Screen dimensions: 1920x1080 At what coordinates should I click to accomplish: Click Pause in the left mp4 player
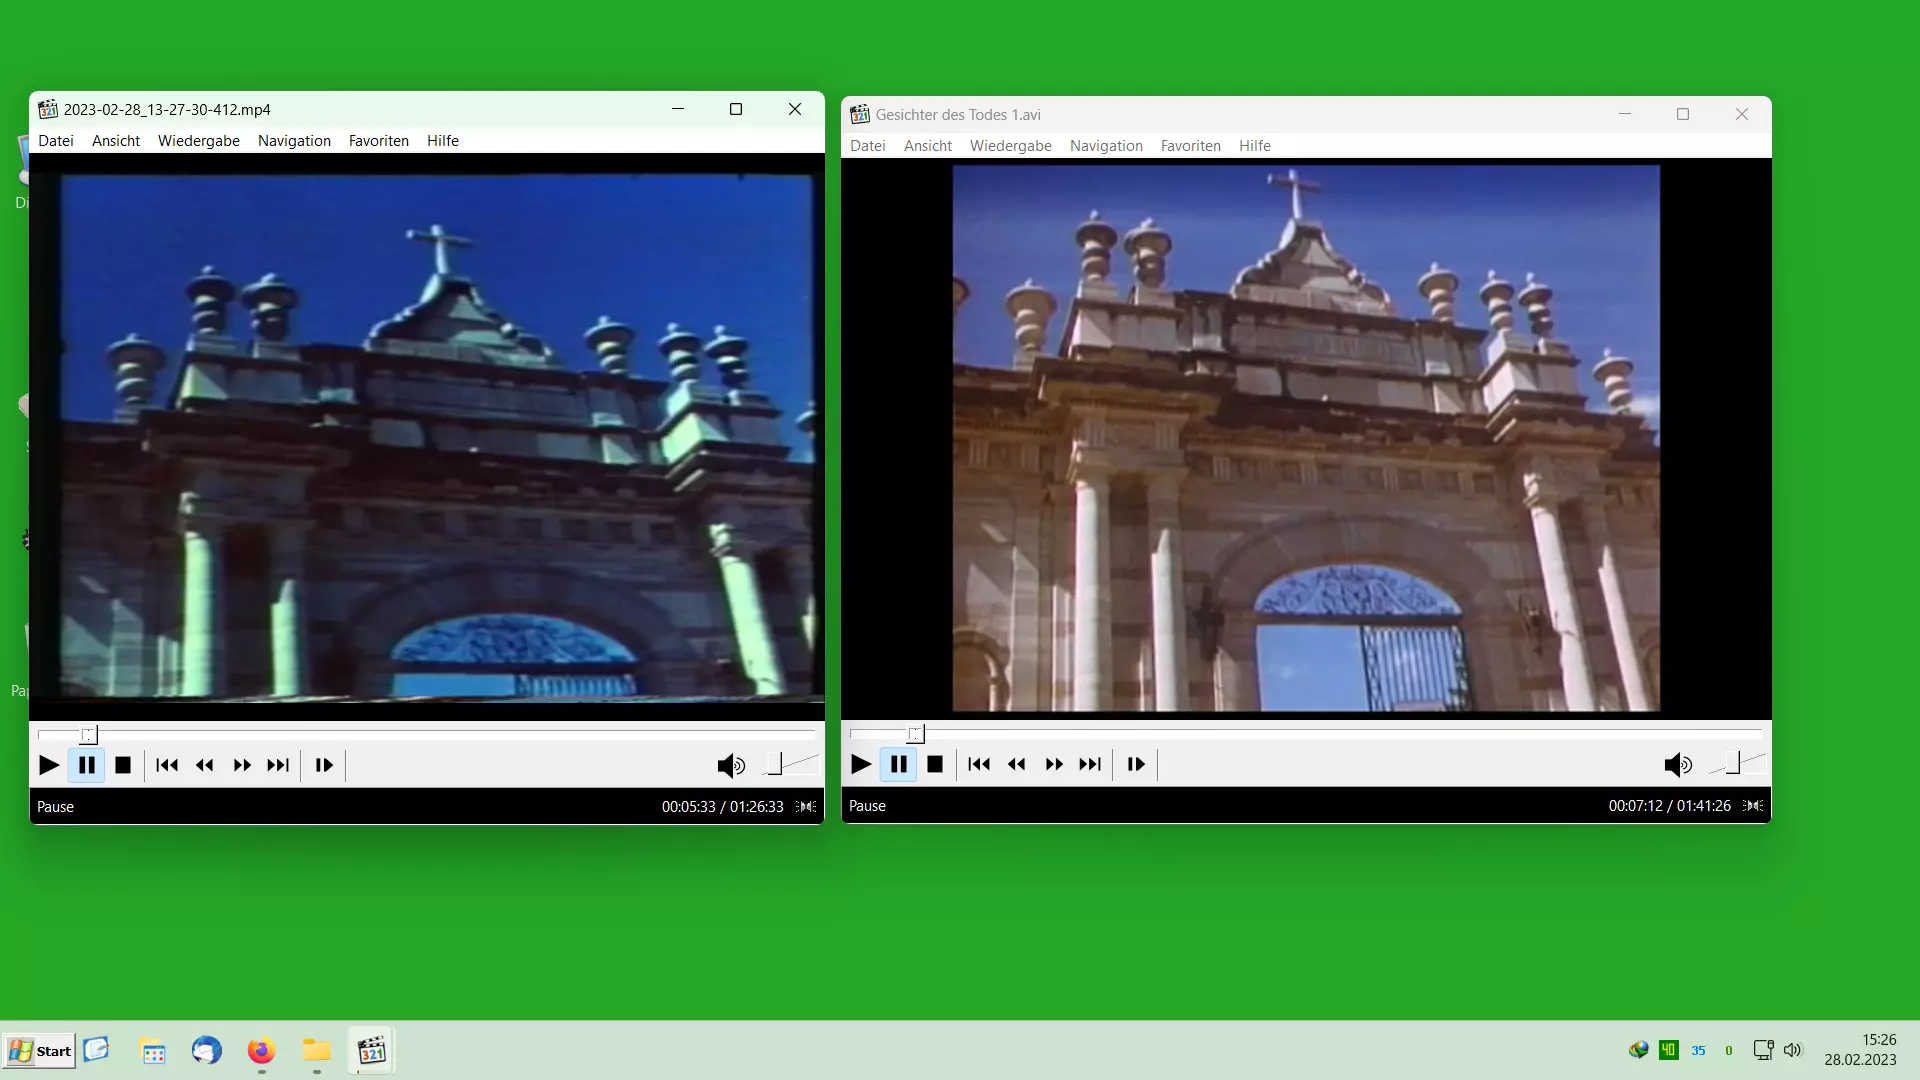87,765
